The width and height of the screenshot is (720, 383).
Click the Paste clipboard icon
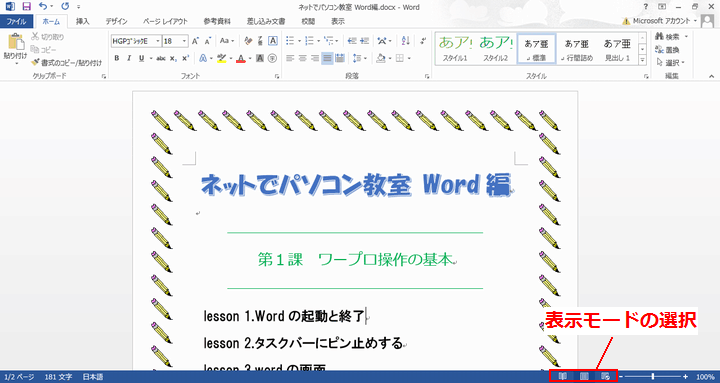16,42
